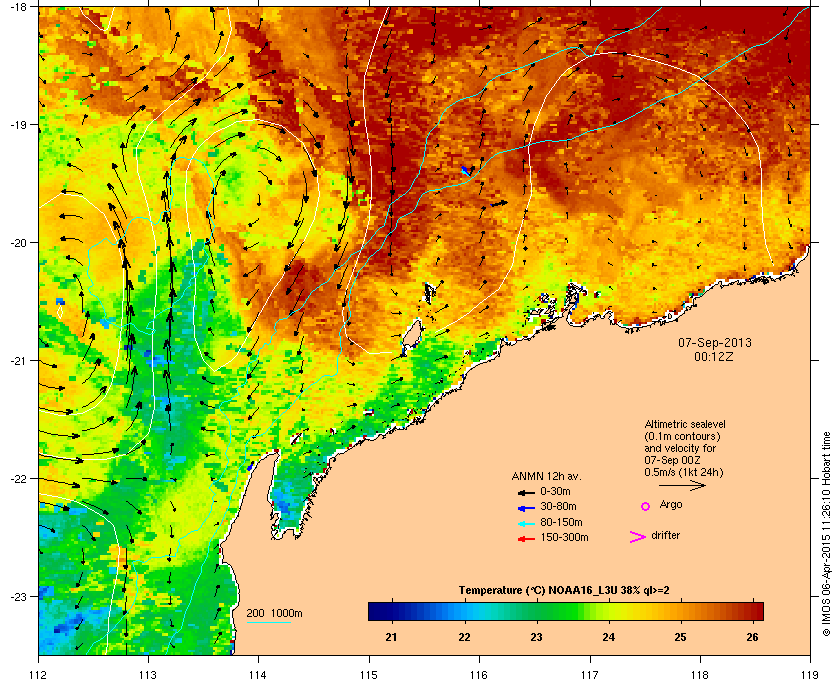Click the 'Altimetric sealevel' caption text
840x680 pixels.
point(685,424)
